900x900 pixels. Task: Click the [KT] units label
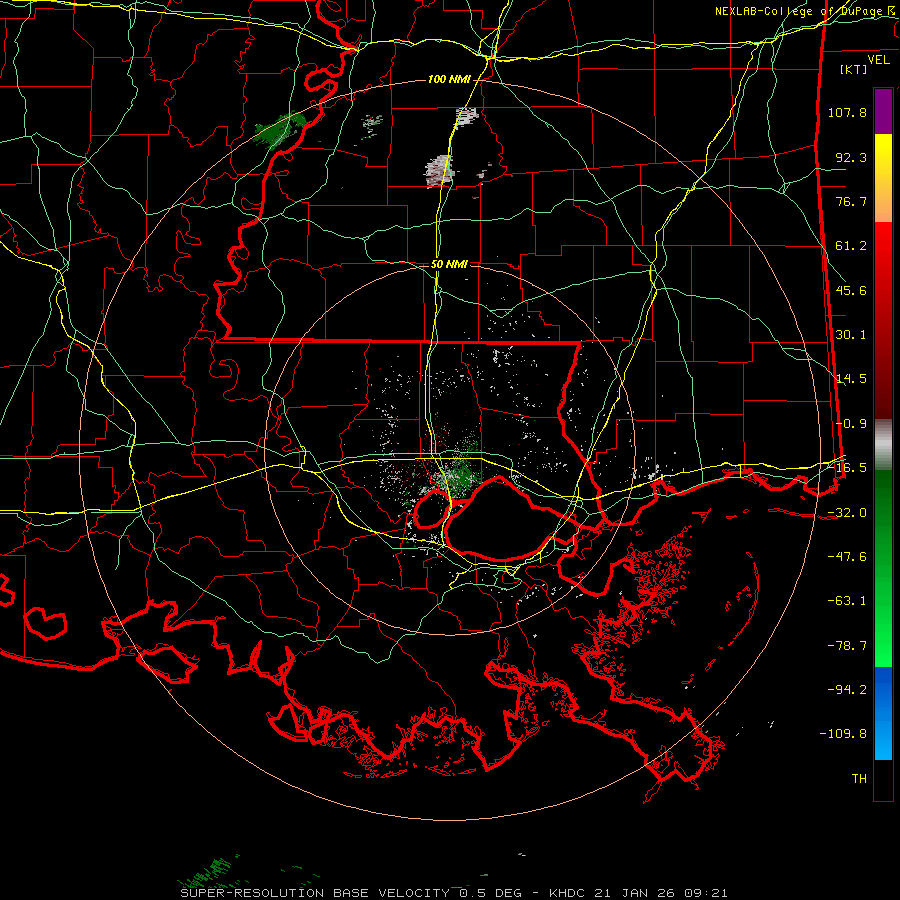[x=854, y=69]
